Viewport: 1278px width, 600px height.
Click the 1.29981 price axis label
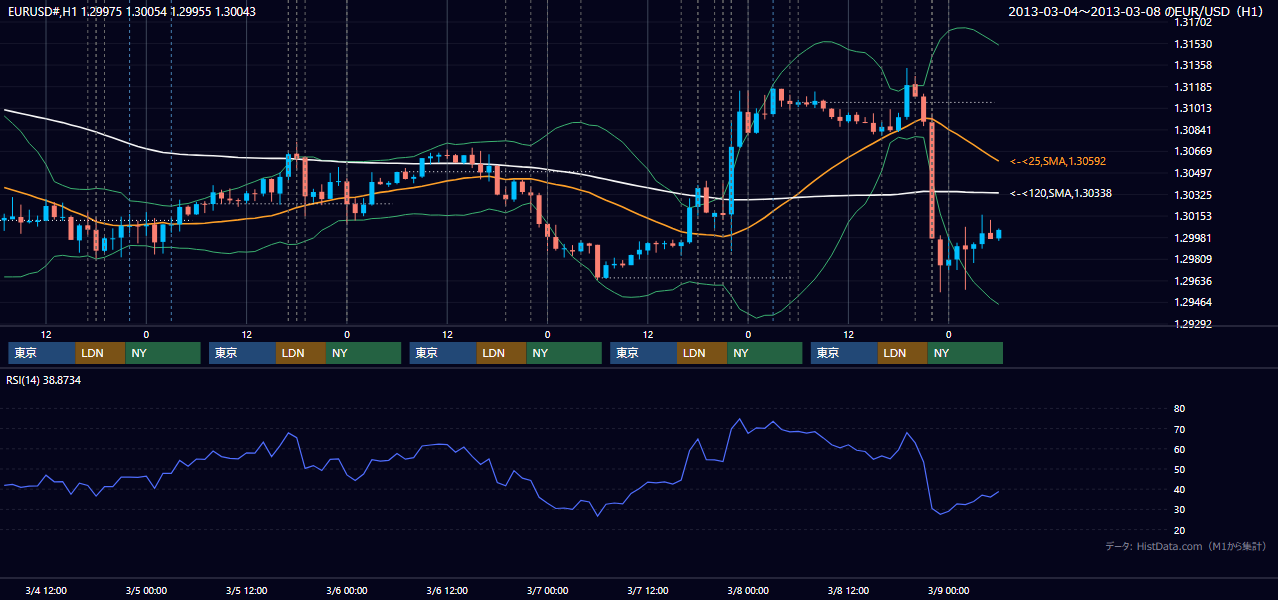pyautogui.click(x=1193, y=238)
